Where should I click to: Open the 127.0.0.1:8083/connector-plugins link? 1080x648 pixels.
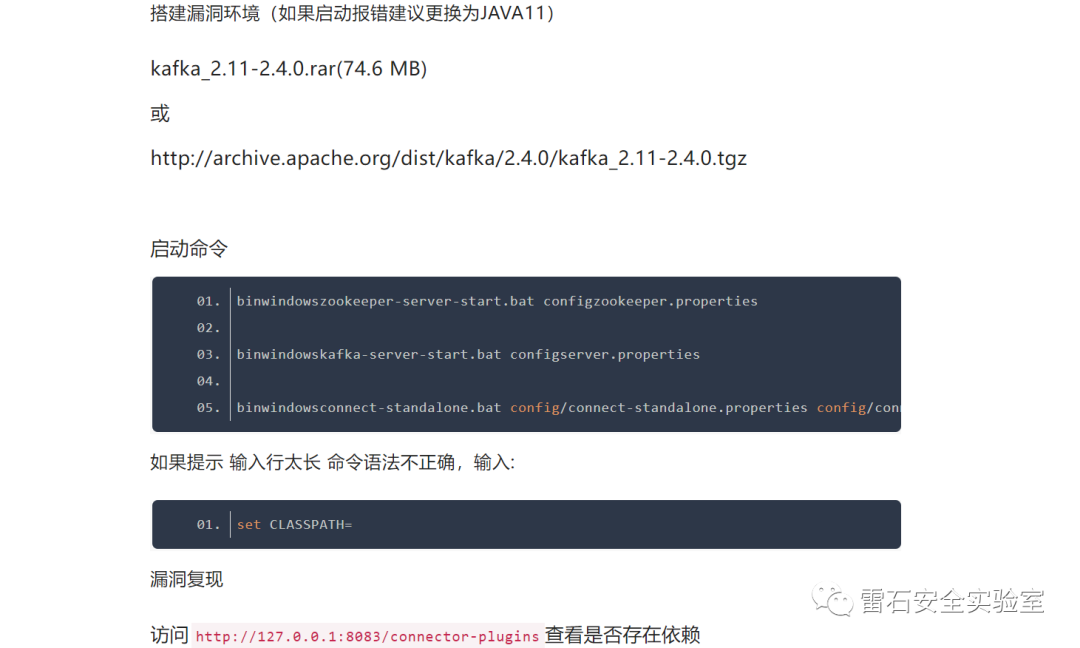point(367,636)
